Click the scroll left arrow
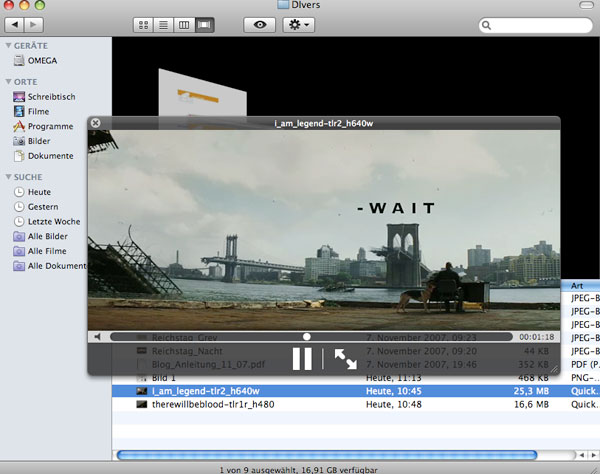Viewport: 600px width, 474px height. click(x=582, y=455)
